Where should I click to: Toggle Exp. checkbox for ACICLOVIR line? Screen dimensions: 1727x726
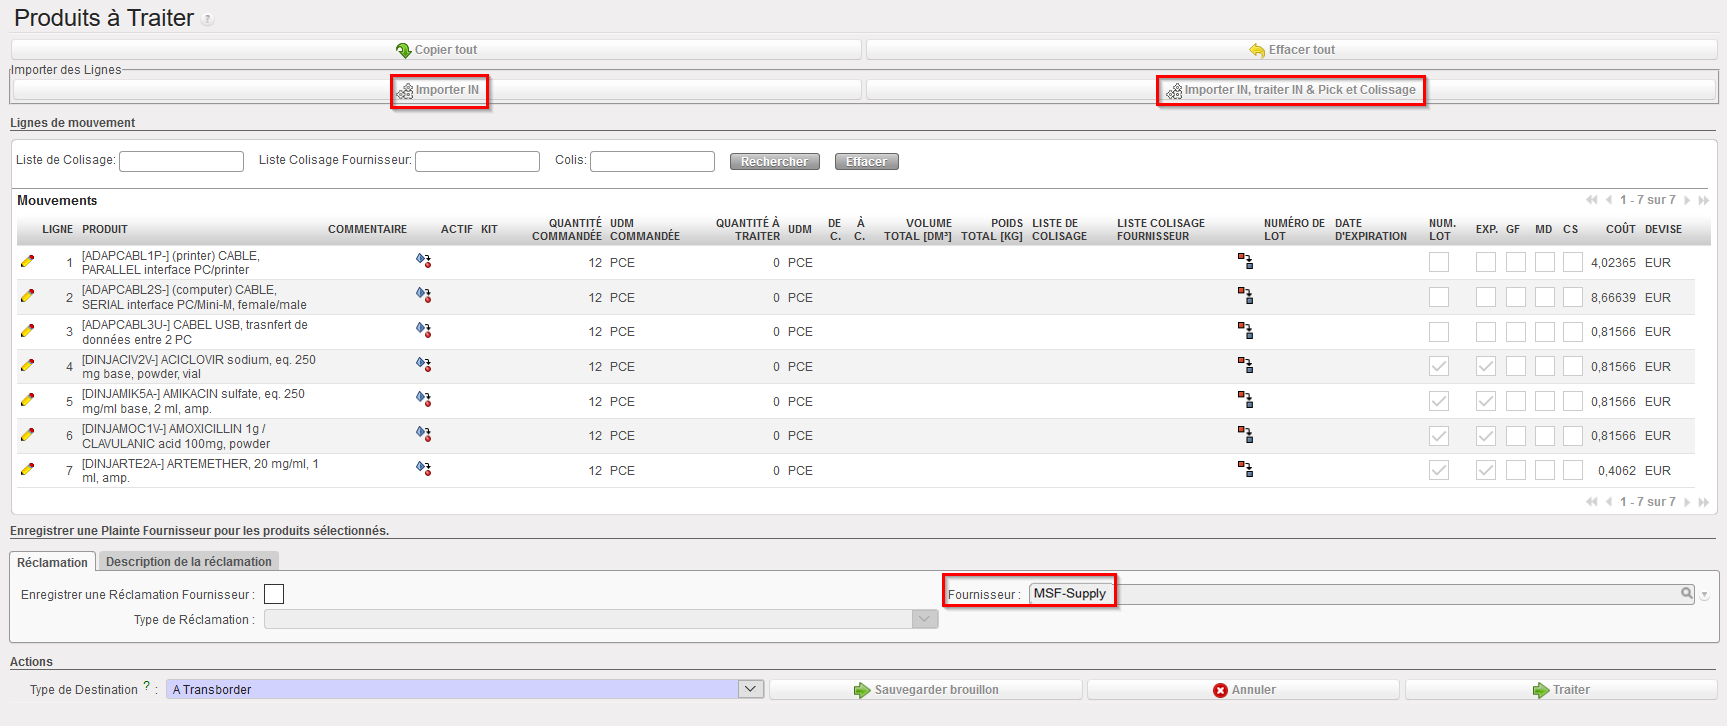[x=1486, y=366]
